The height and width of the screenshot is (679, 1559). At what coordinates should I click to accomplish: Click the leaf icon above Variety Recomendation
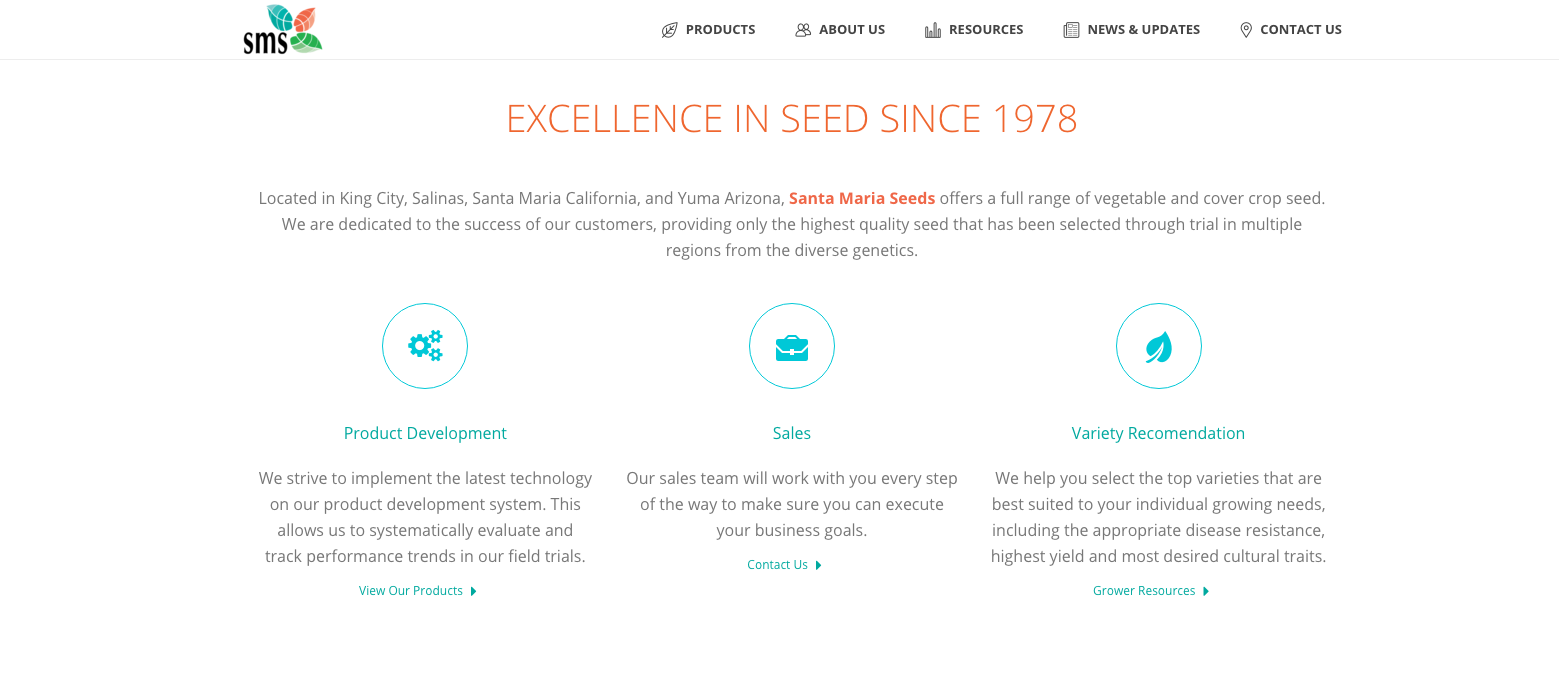coord(1158,345)
